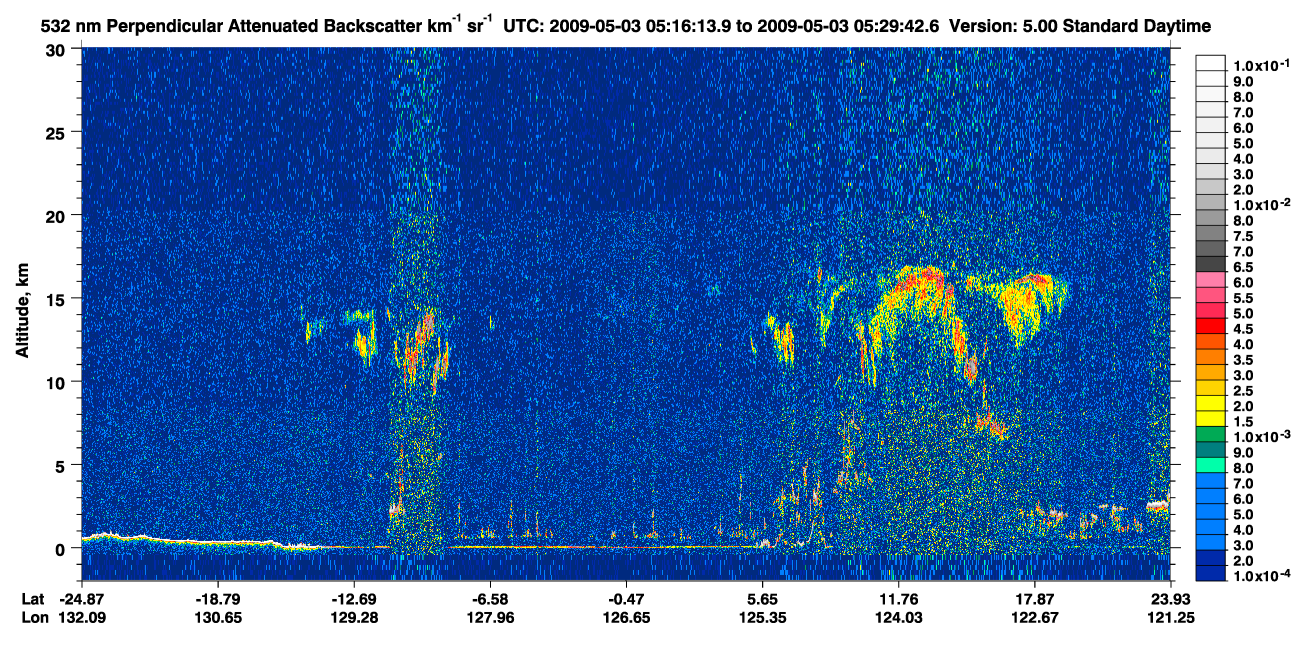Click color bar label '1.0x10-4' at bottom
This screenshot has height=667, width=1300.
(1260, 577)
